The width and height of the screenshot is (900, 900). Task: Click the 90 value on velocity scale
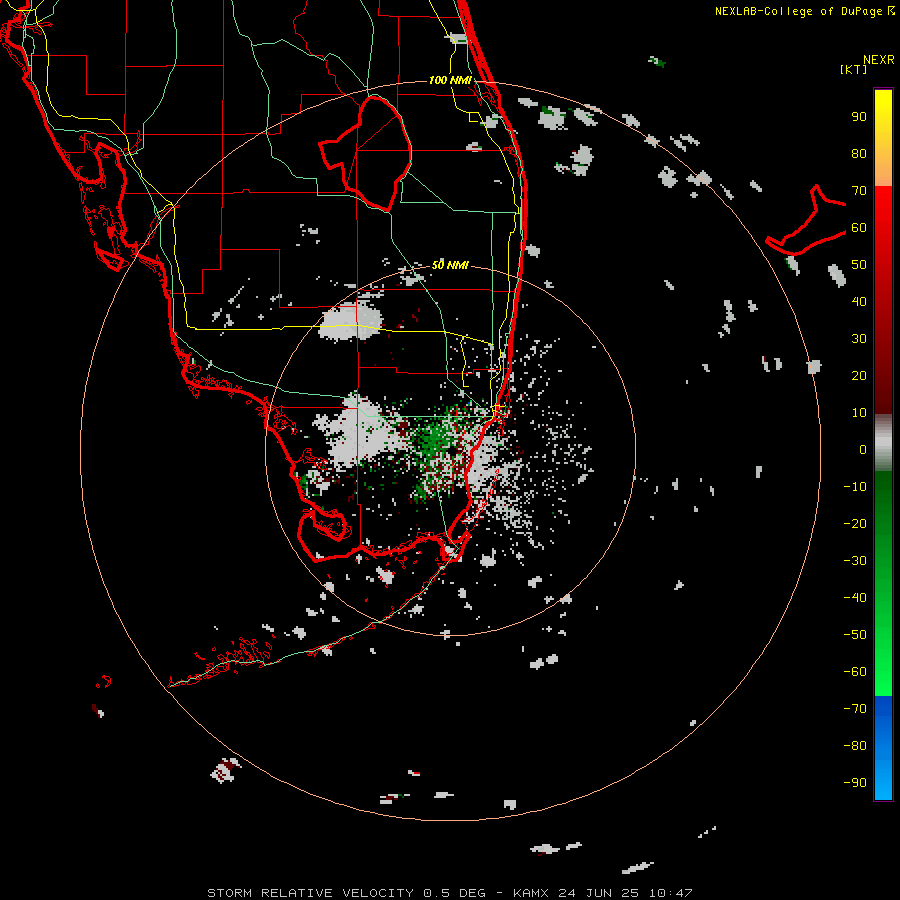pos(859,117)
